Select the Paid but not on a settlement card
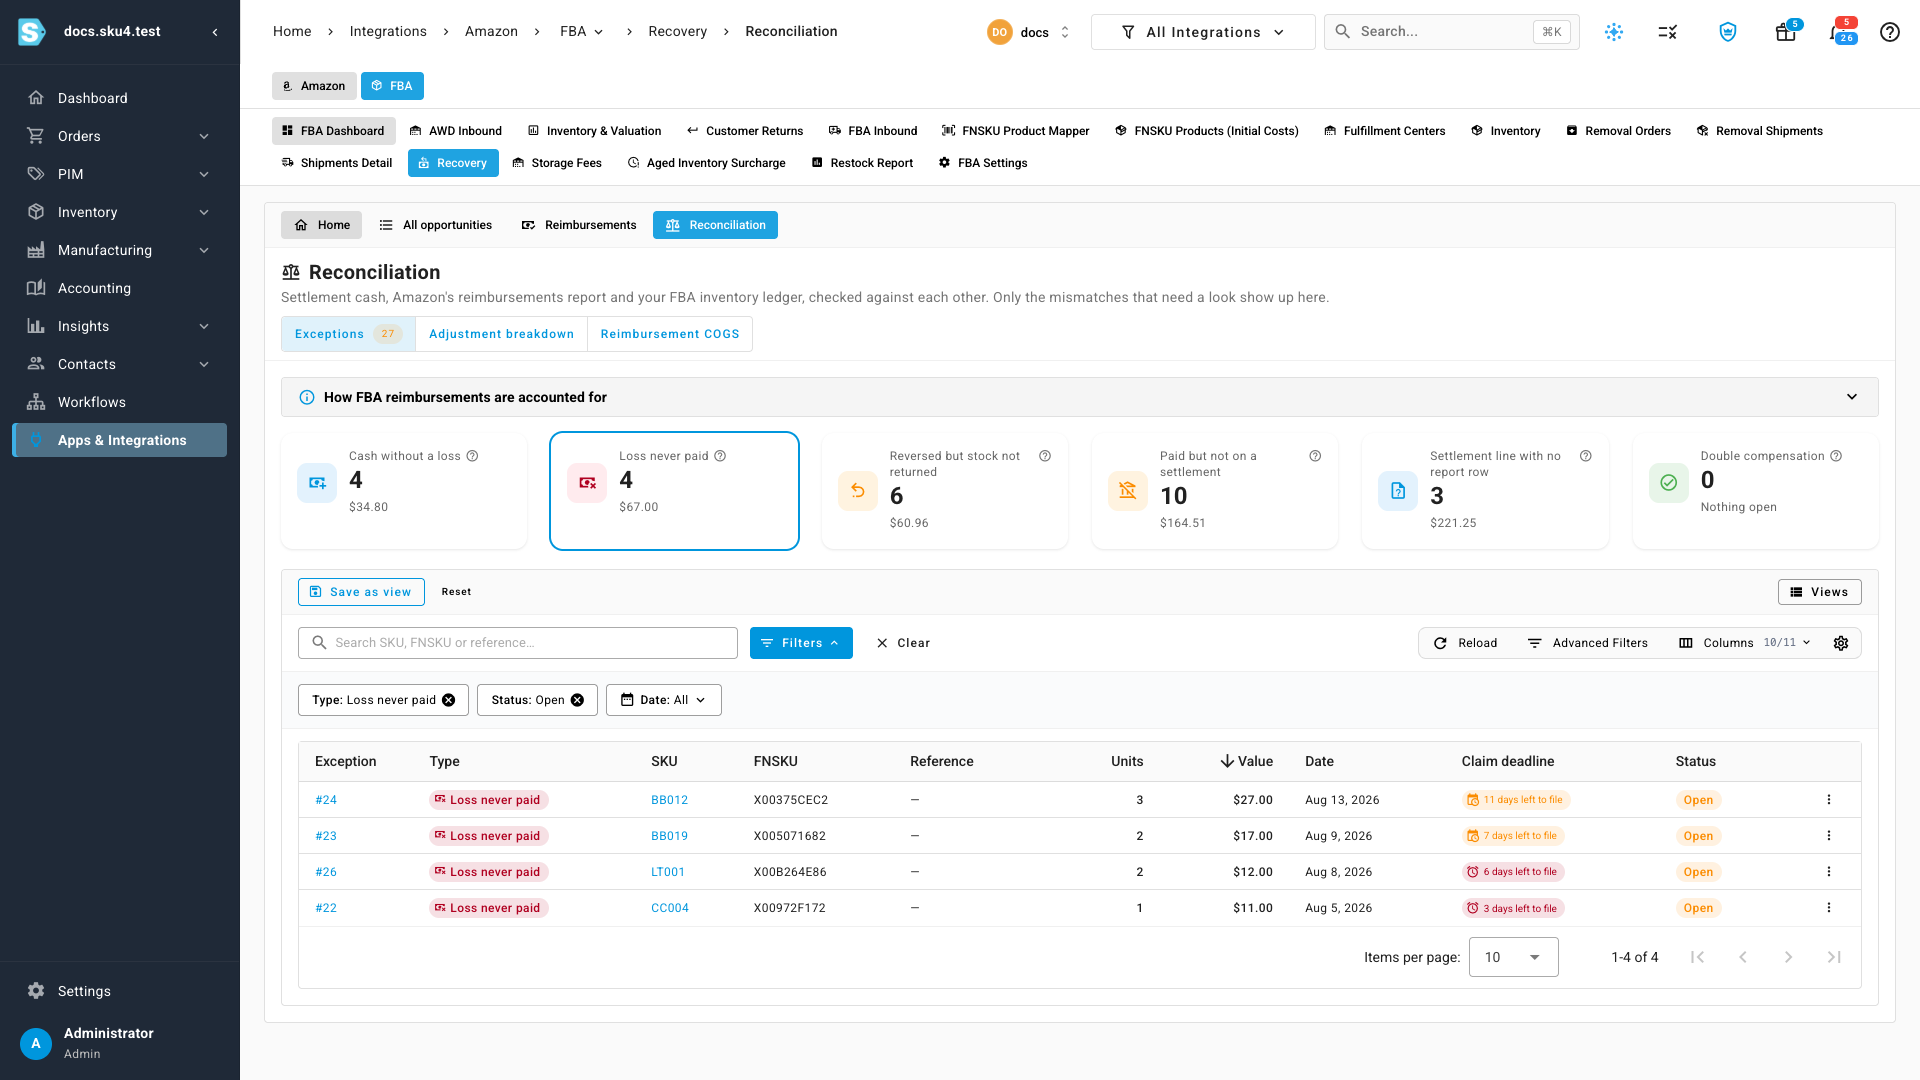 click(1214, 491)
